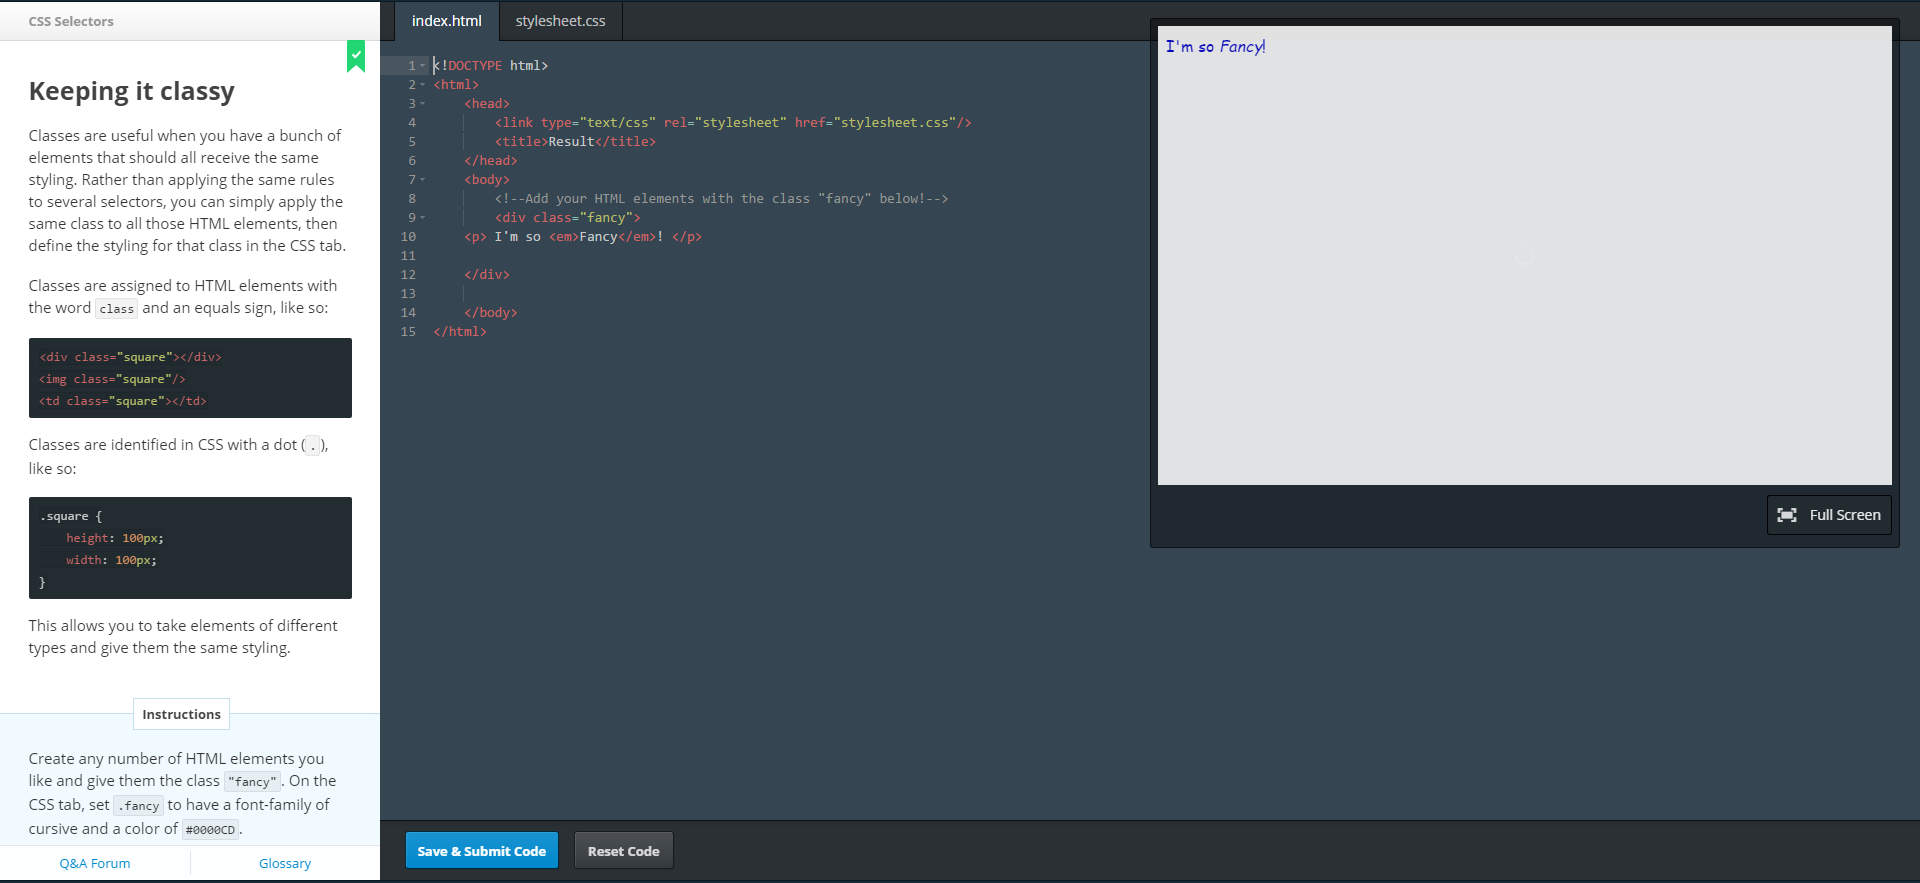The image size is (1920, 883).
Task: Open the Q&A Forum link
Action: pyautogui.click(x=95, y=863)
